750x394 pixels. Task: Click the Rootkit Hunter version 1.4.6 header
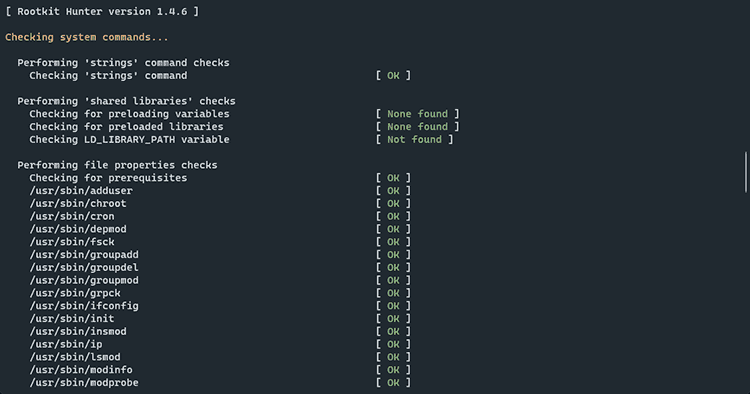[102, 11]
